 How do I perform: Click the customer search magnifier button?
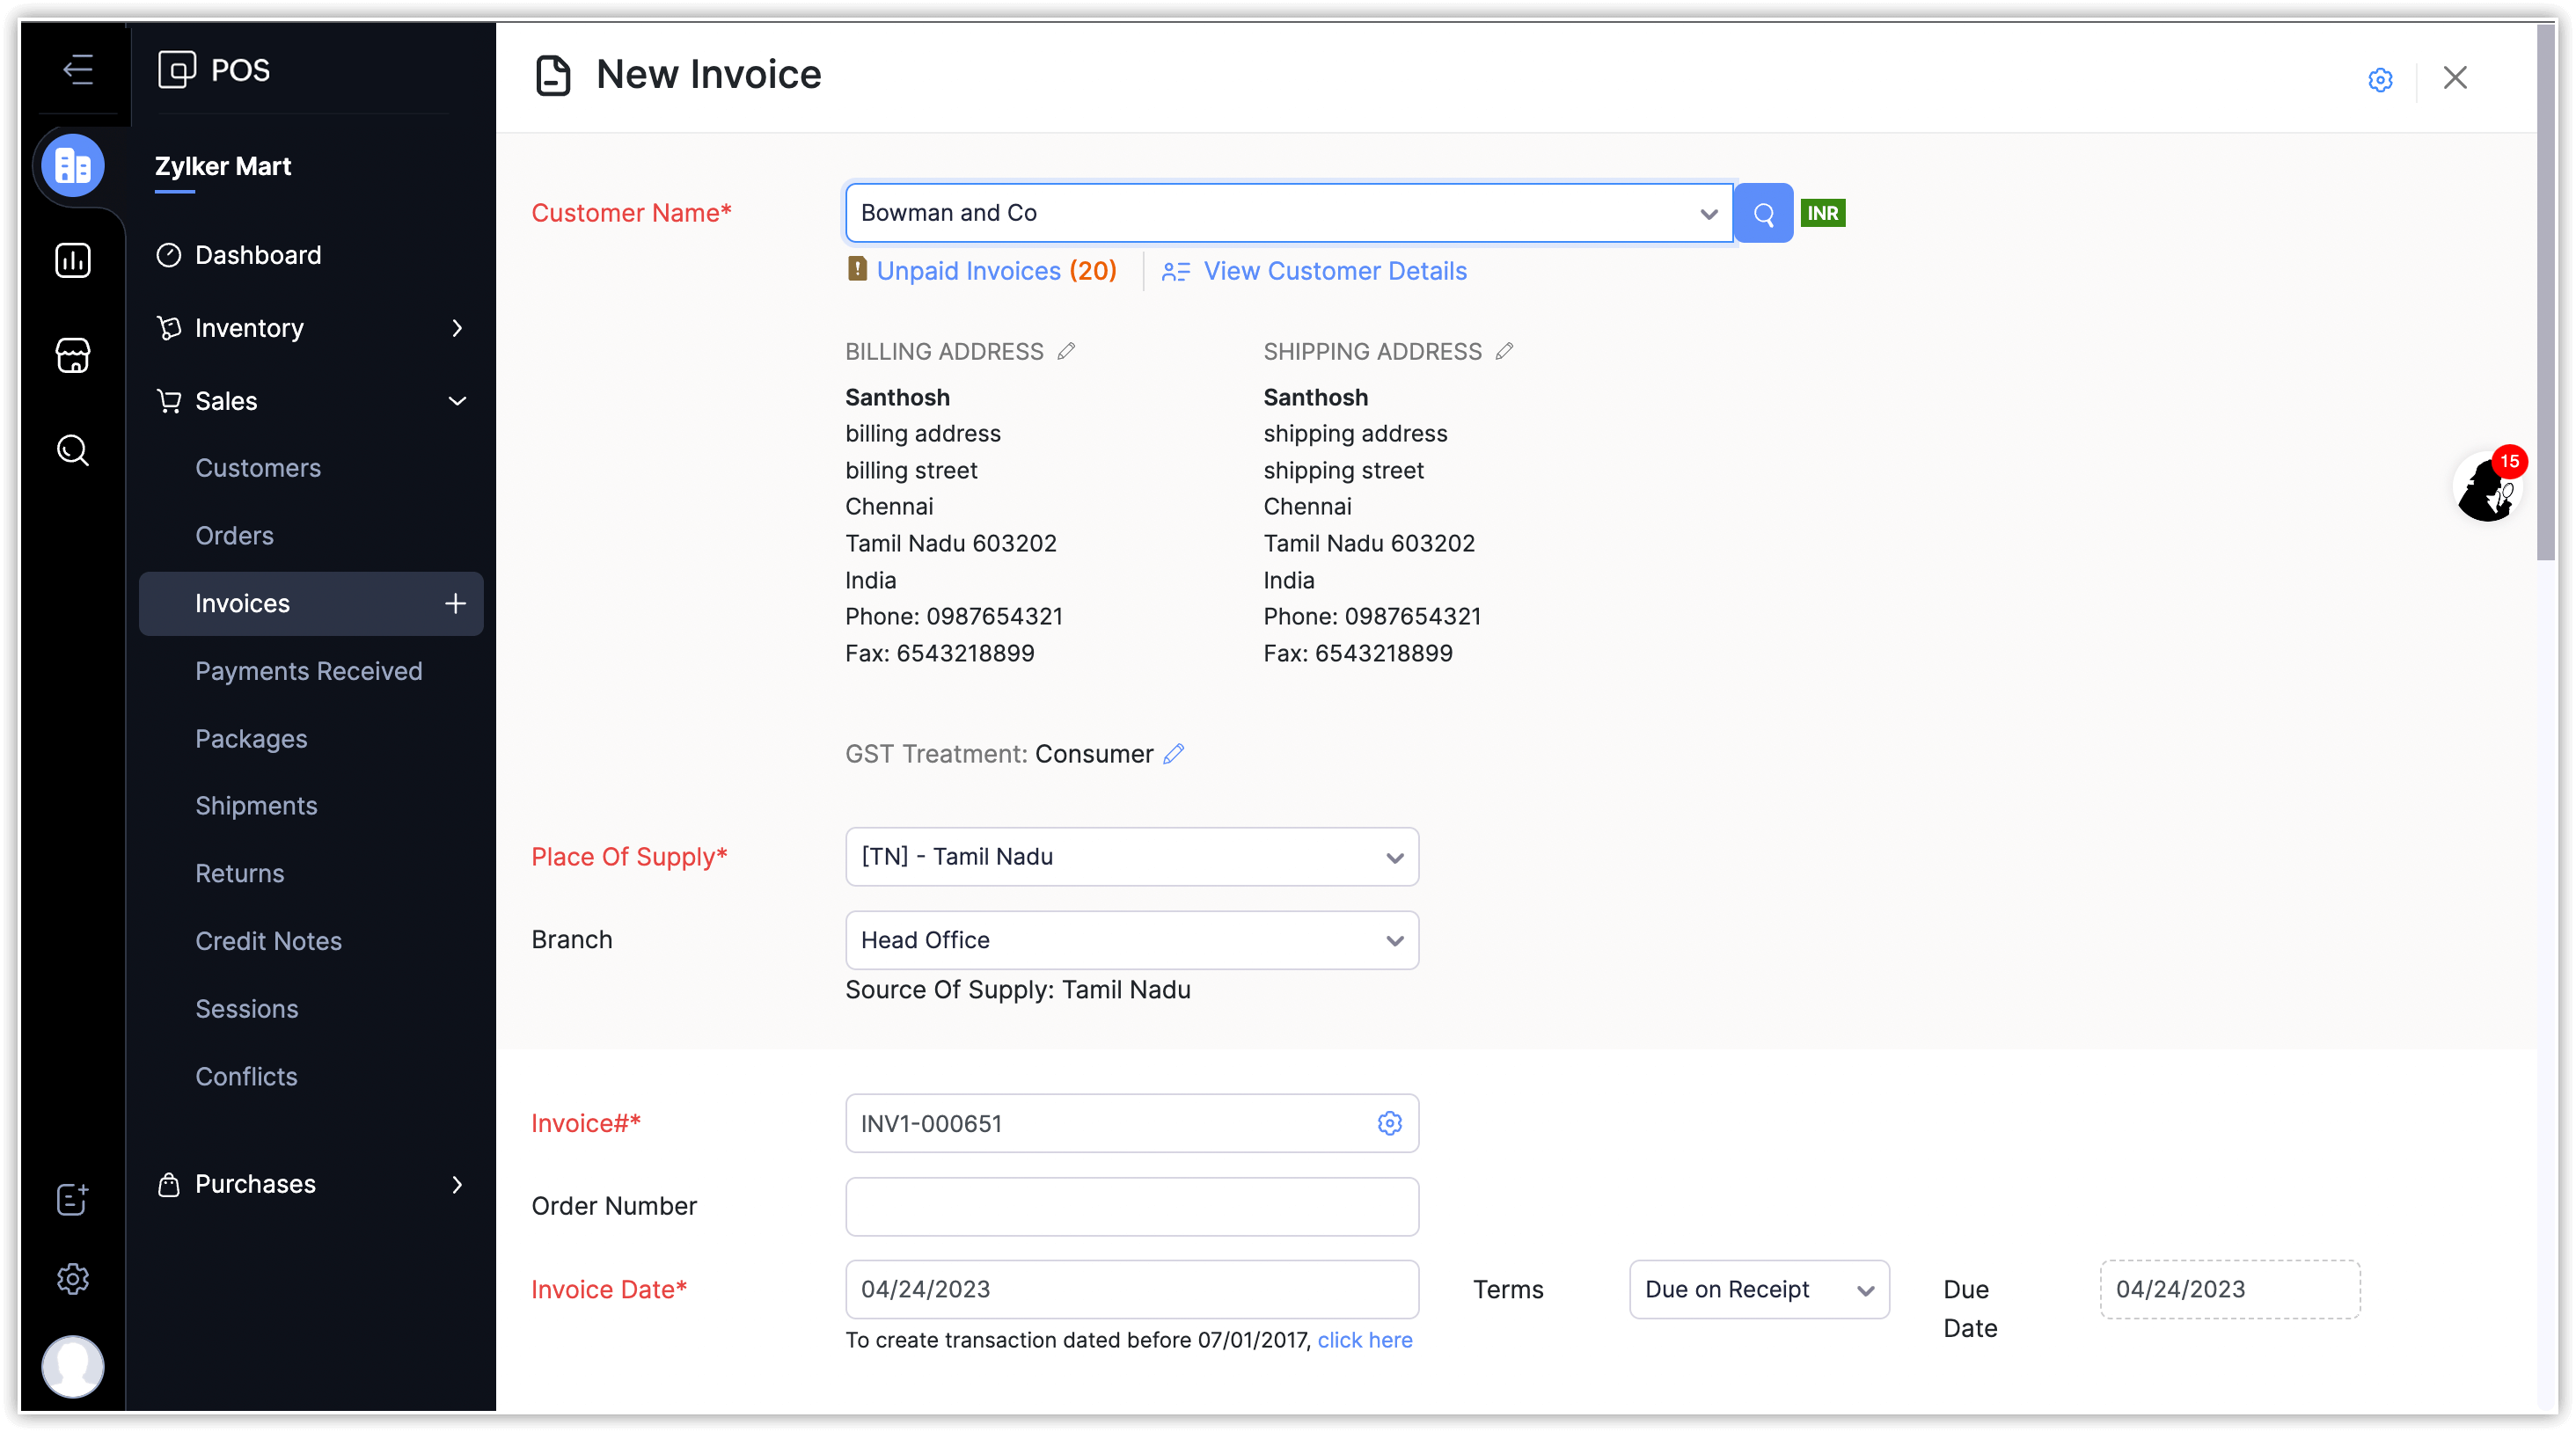coord(1763,213)
